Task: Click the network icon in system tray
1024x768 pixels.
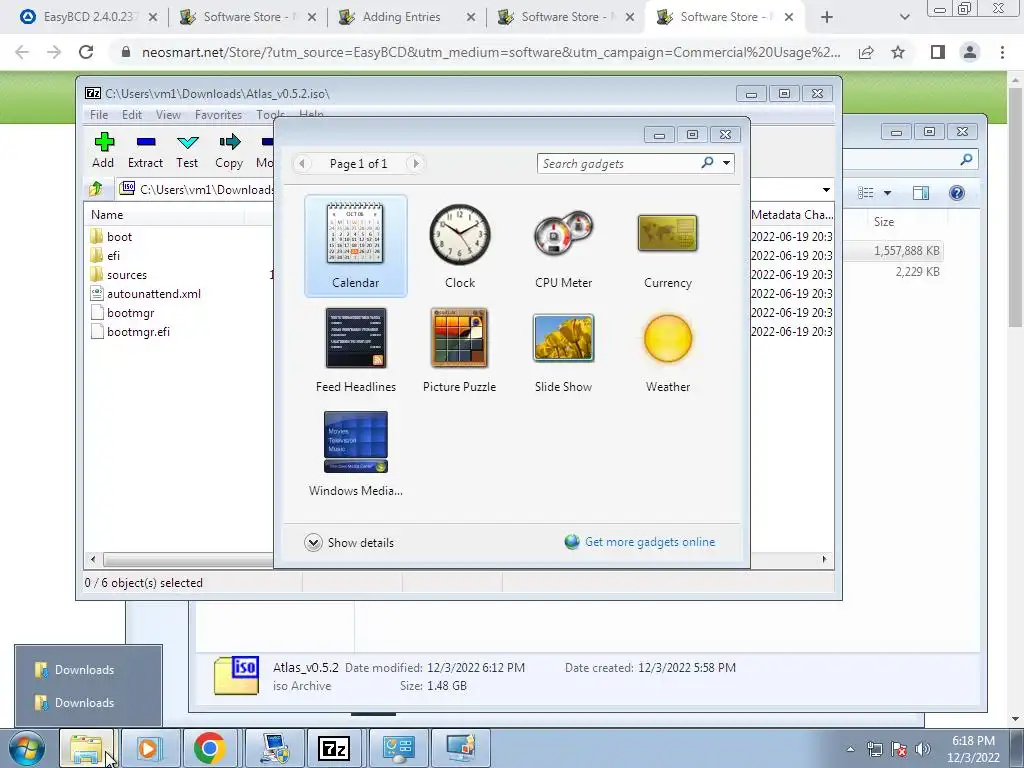Action: 874,749
